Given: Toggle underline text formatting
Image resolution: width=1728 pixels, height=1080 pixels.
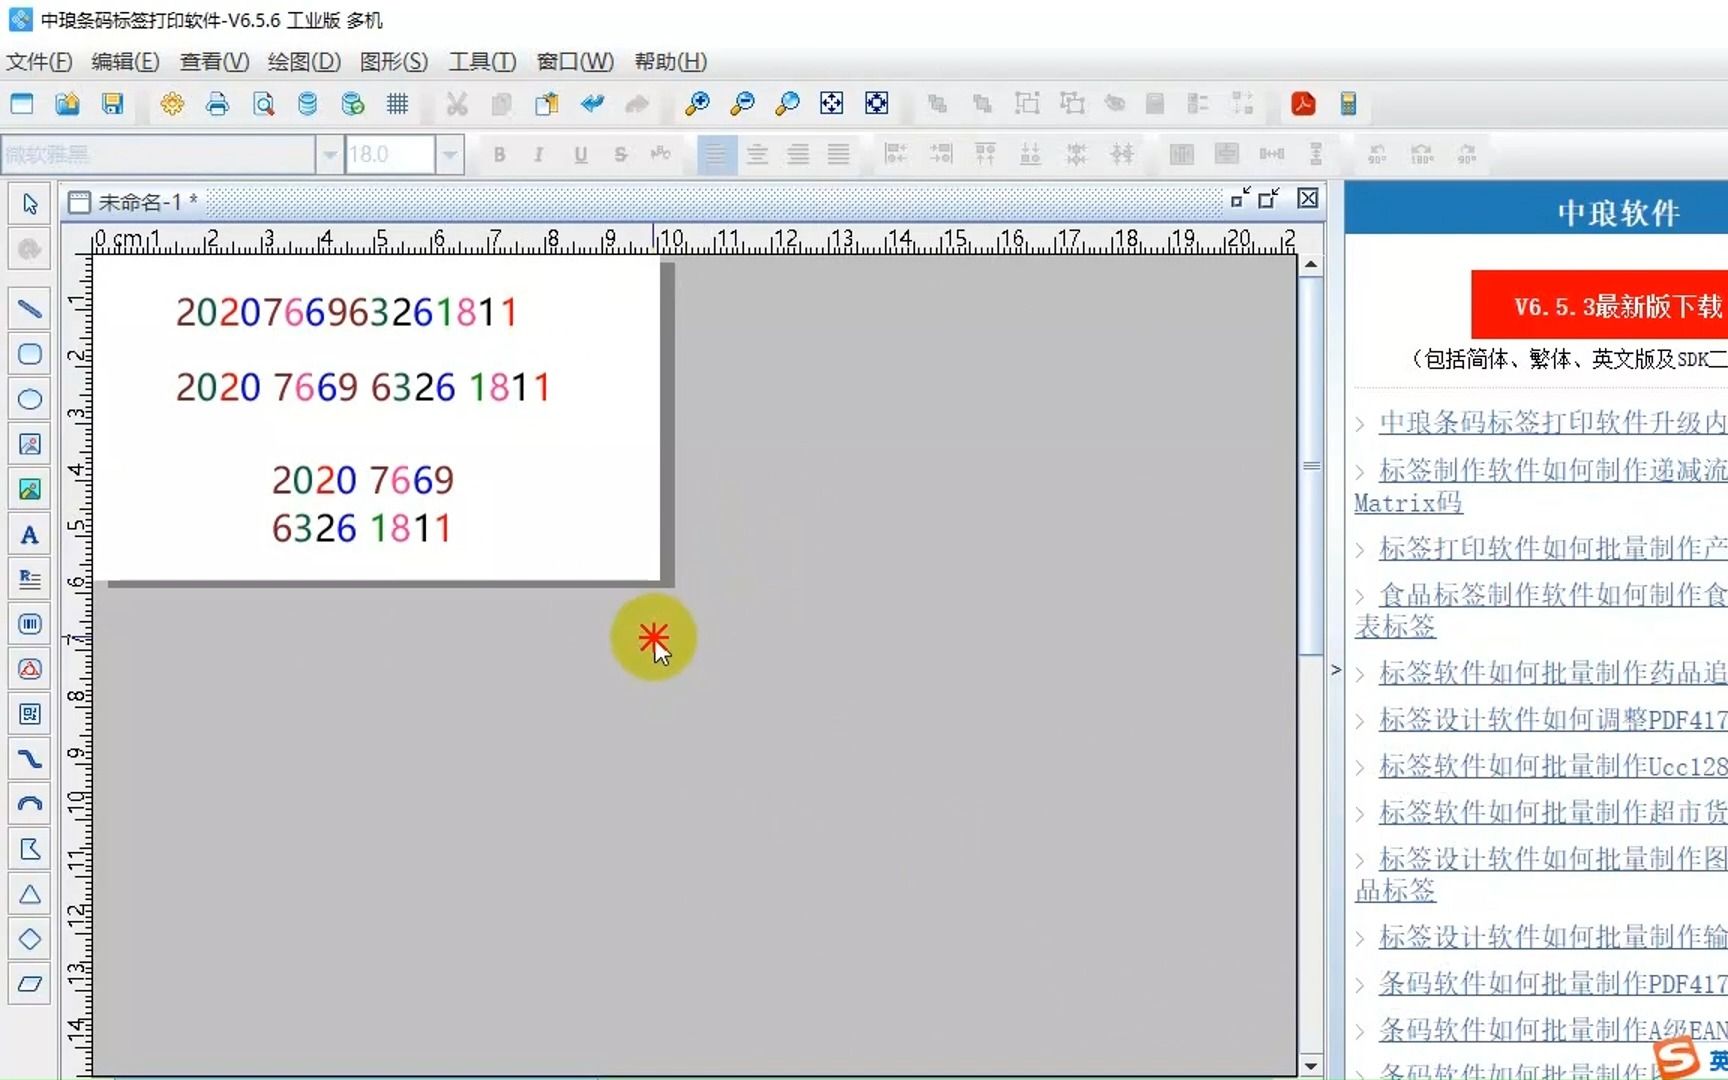Looking at the screenshot, I should click(580, 154).
